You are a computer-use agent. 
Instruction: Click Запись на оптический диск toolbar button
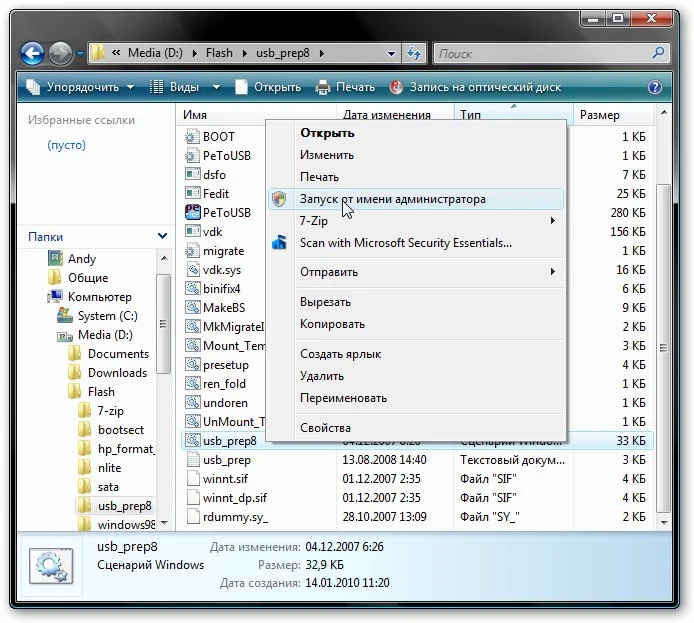point(476,87)
